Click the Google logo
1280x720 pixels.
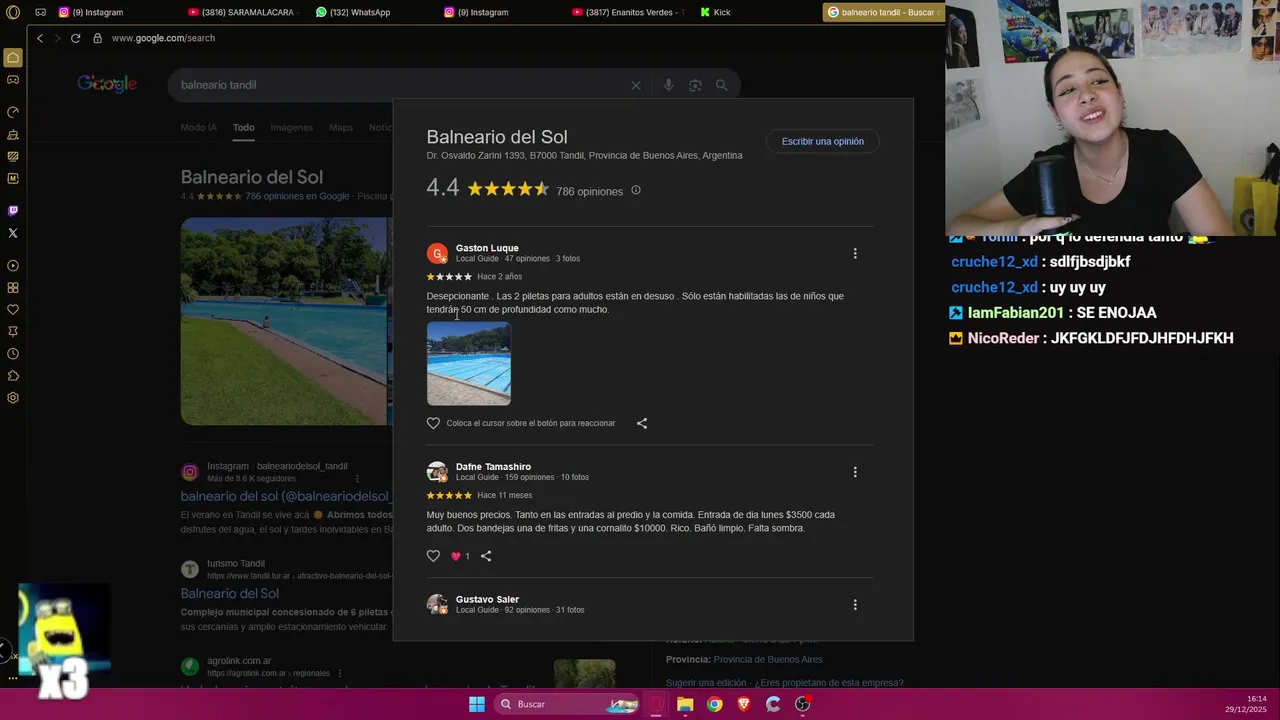[107, 84]
